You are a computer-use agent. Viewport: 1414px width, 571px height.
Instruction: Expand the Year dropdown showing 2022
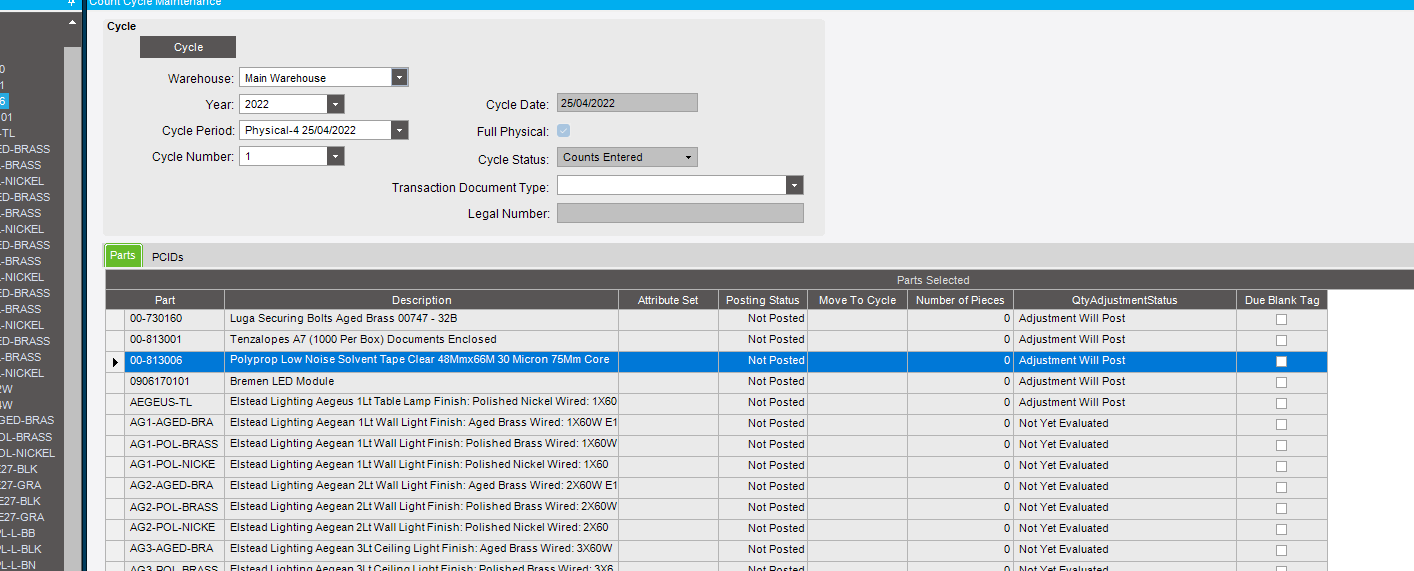coord(335,104)
